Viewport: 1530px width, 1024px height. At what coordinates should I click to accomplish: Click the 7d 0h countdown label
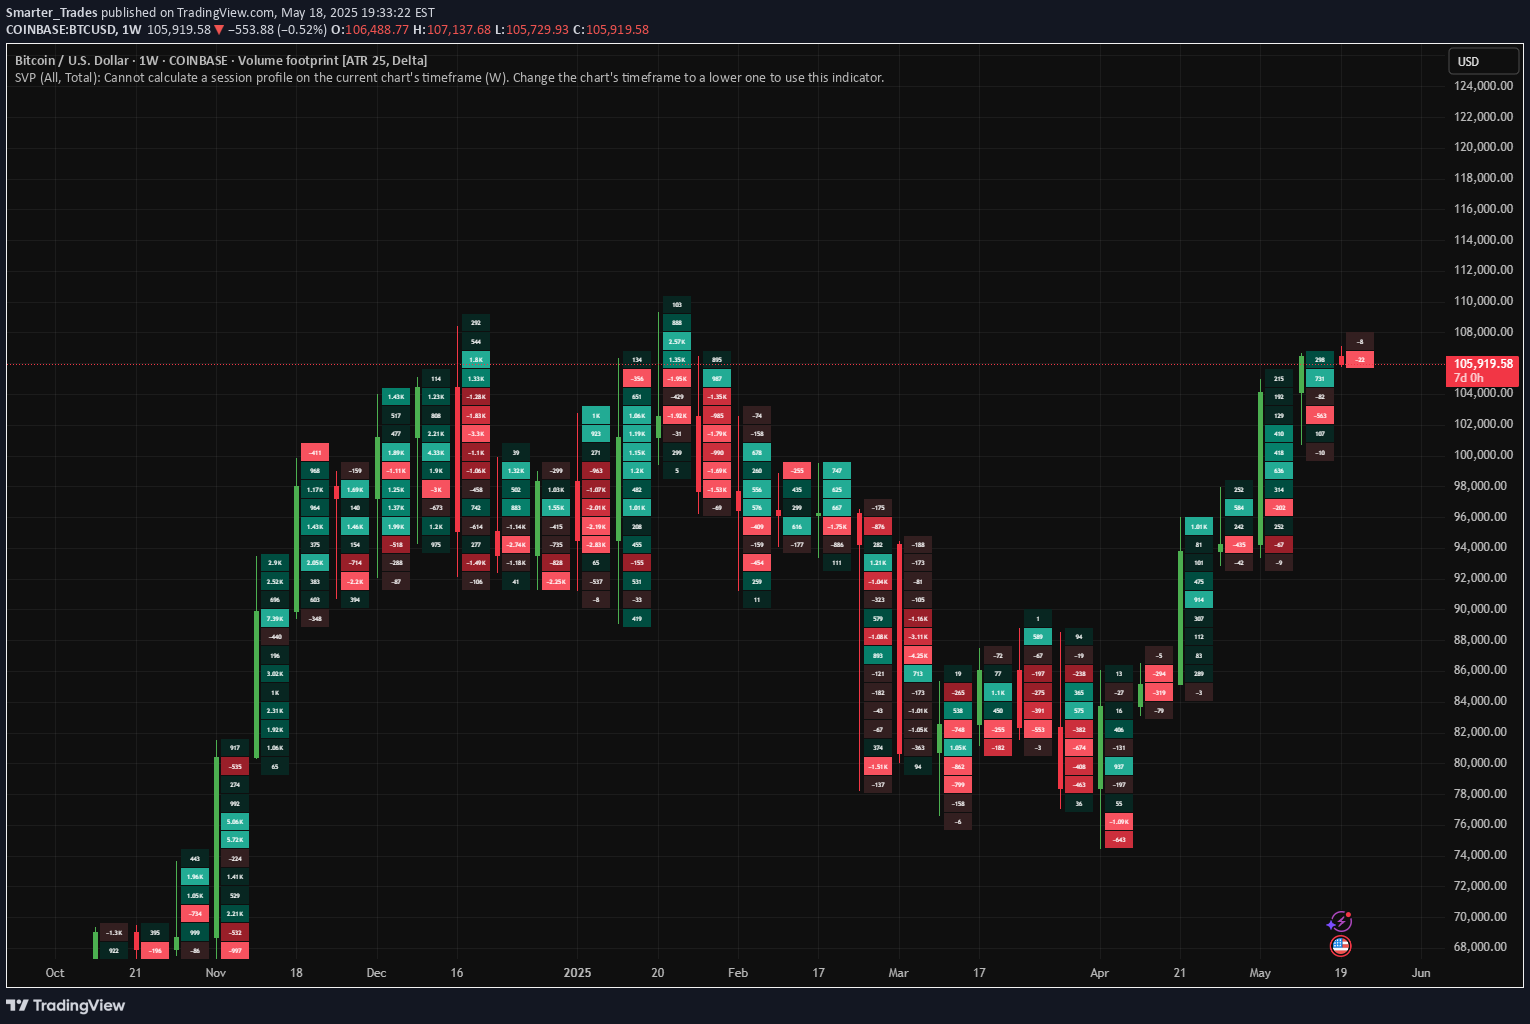click(1468, 378)
